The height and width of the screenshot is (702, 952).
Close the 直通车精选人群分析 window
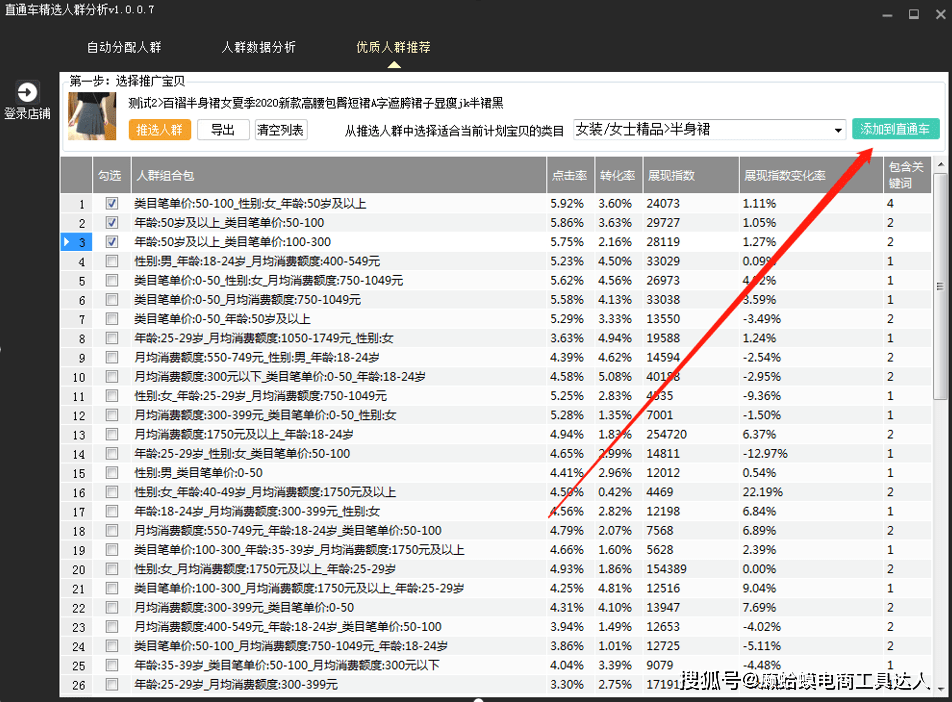940,14
